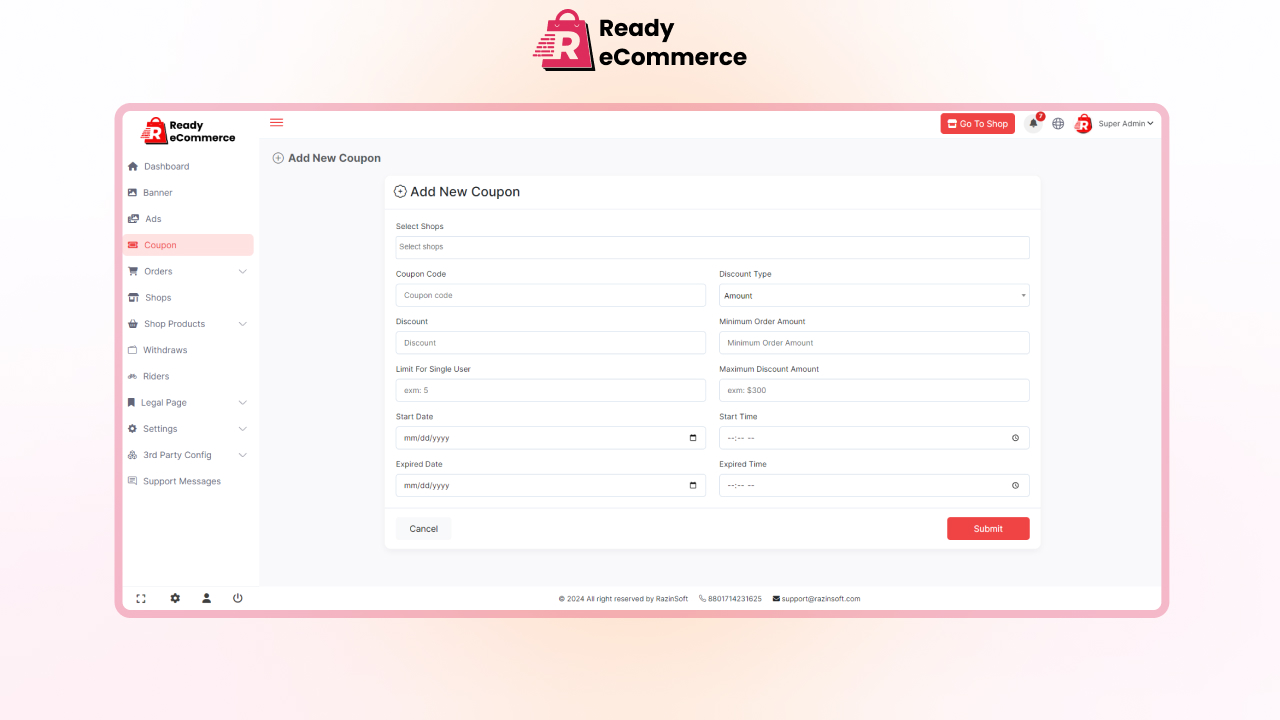Click the fullscreen icon in footer
Screen dimensions: 1280x720
(x=141, y=598)
